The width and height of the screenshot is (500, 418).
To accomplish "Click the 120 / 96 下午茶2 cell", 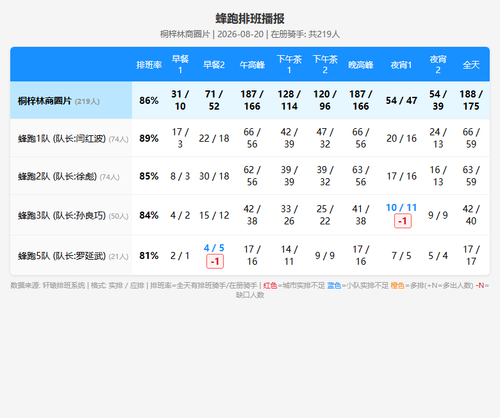I will tap(325, 100).
